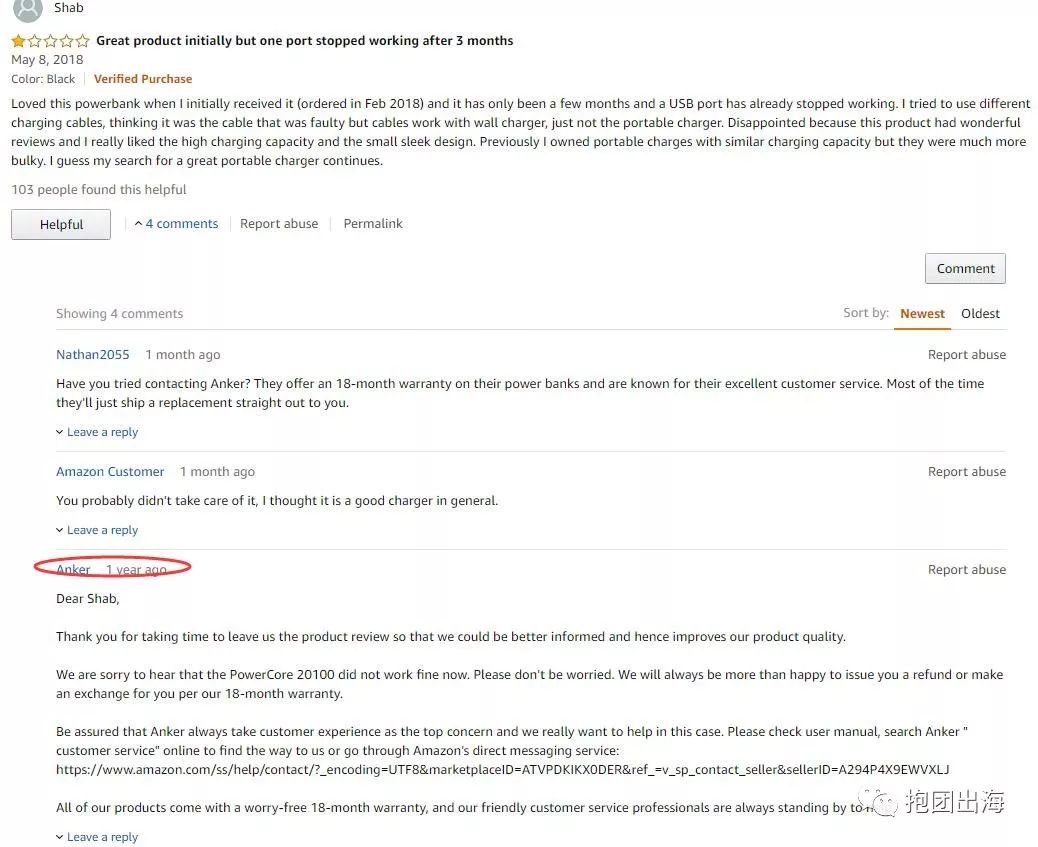Report abuse on Nathan2055's comment
The image size is (1038, 847).
coord(966,355)
